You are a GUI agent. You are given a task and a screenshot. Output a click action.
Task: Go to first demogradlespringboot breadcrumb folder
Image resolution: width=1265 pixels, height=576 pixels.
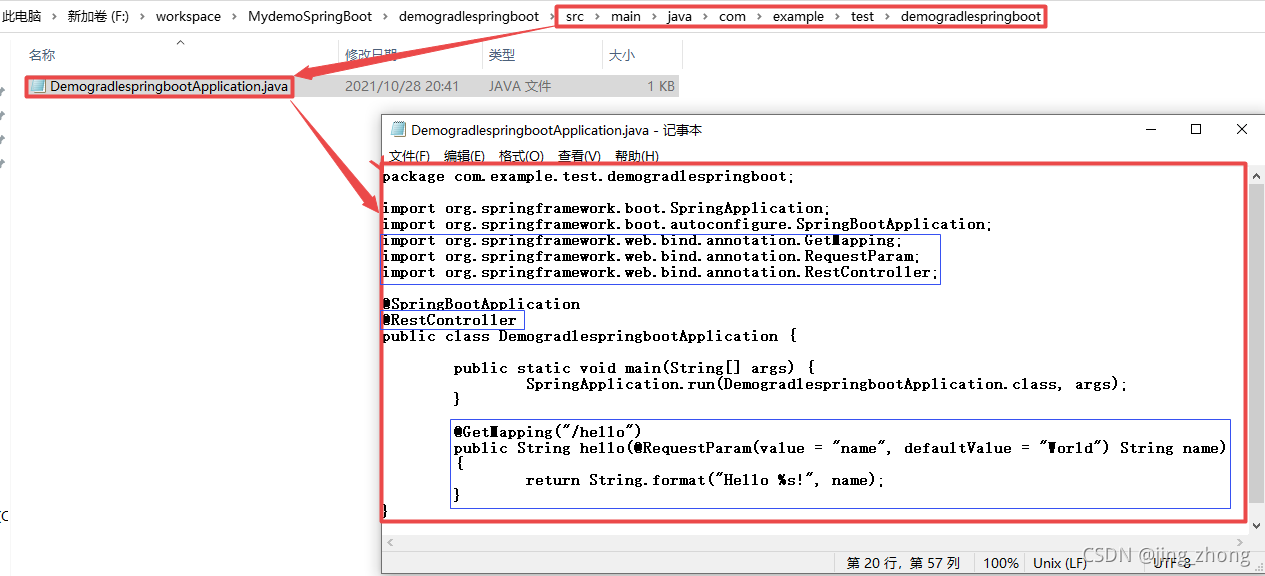[x=468, y=16]
